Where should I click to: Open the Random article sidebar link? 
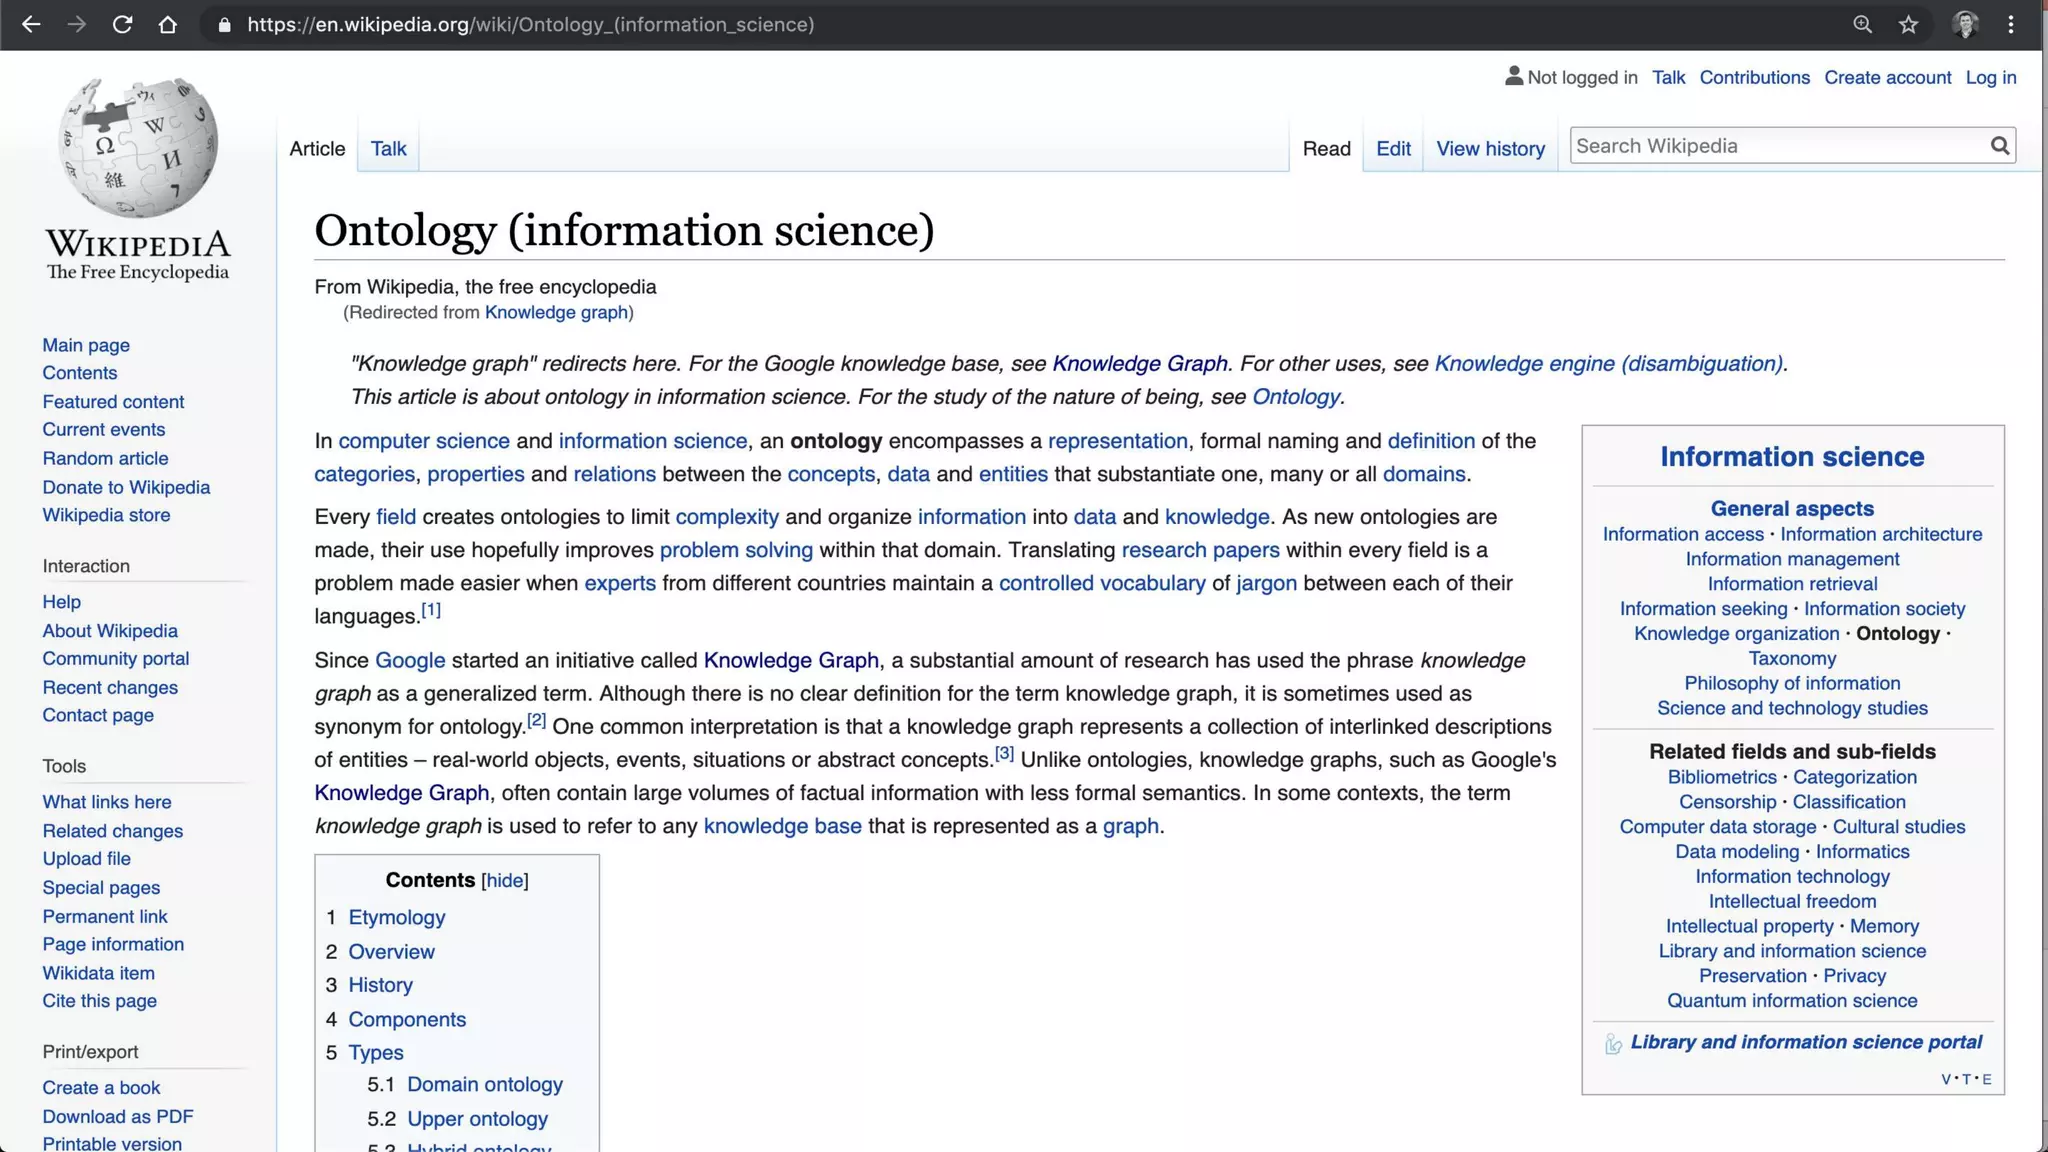[105, 458]
